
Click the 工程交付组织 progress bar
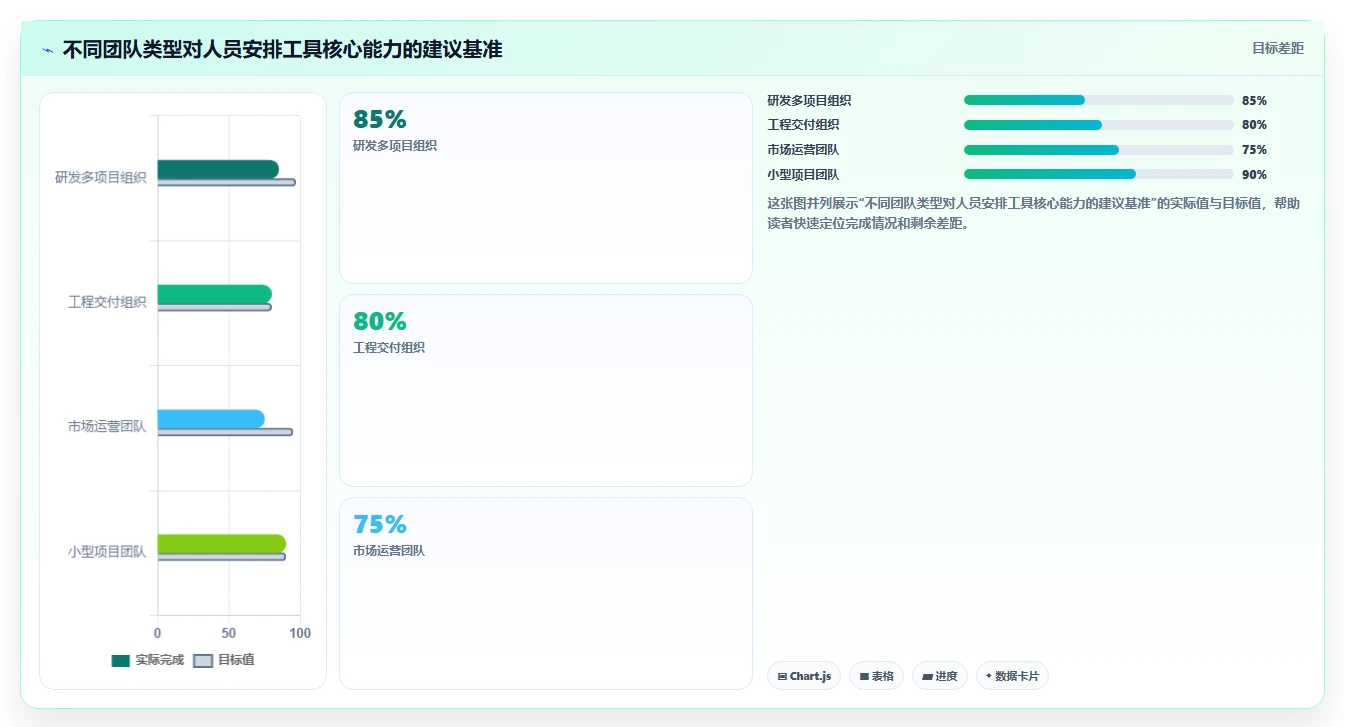point(1098,125)
